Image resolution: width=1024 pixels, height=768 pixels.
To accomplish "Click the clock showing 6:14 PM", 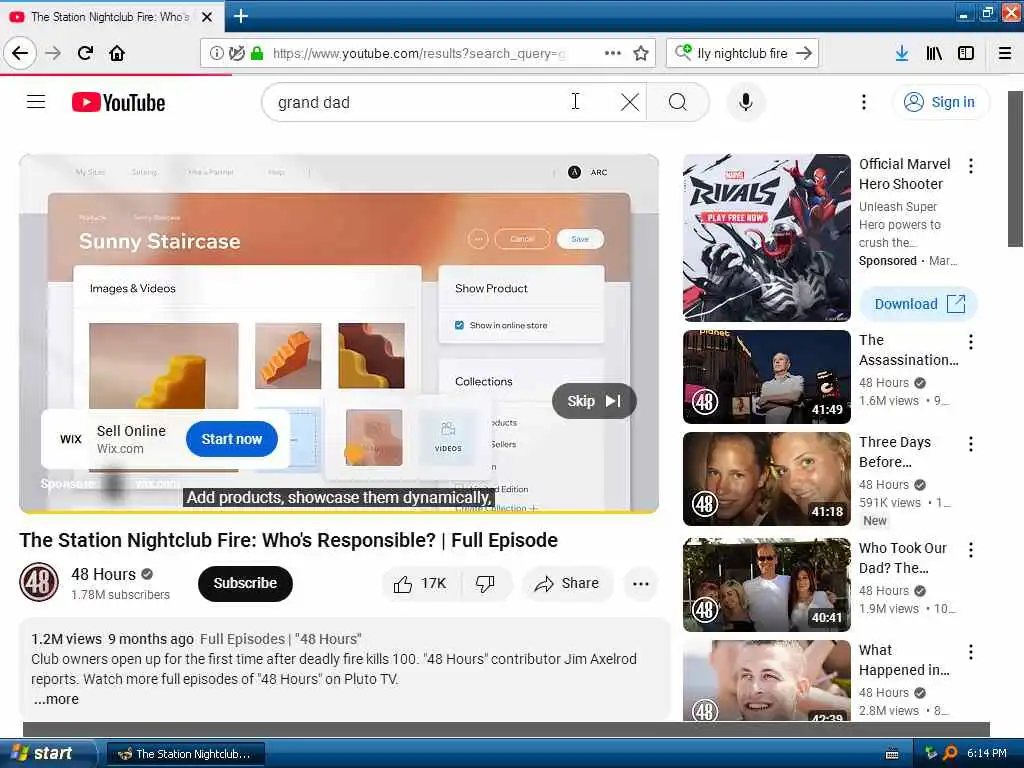I will click(x=986, y=753).
